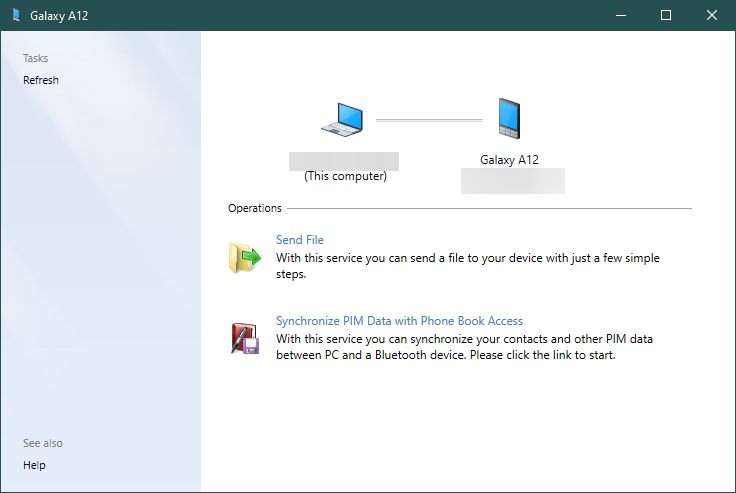Image resolution: width=736 pixels, height=493 pixels.
Task: Click the Send File description text
Action: 467,265
